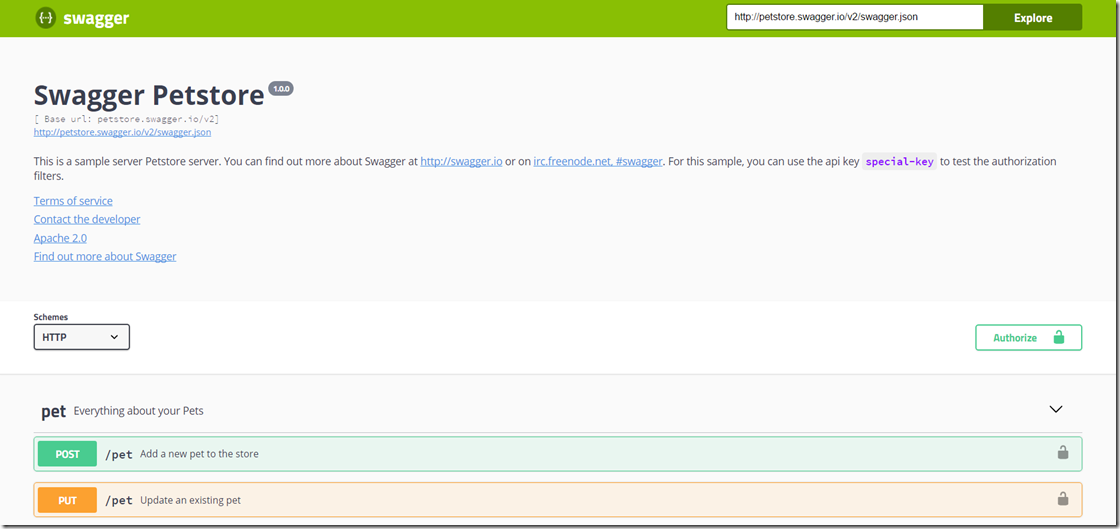Click the 1.0.0 version badge
This screenshot has width=1120, height=529.
pos(281,89)
